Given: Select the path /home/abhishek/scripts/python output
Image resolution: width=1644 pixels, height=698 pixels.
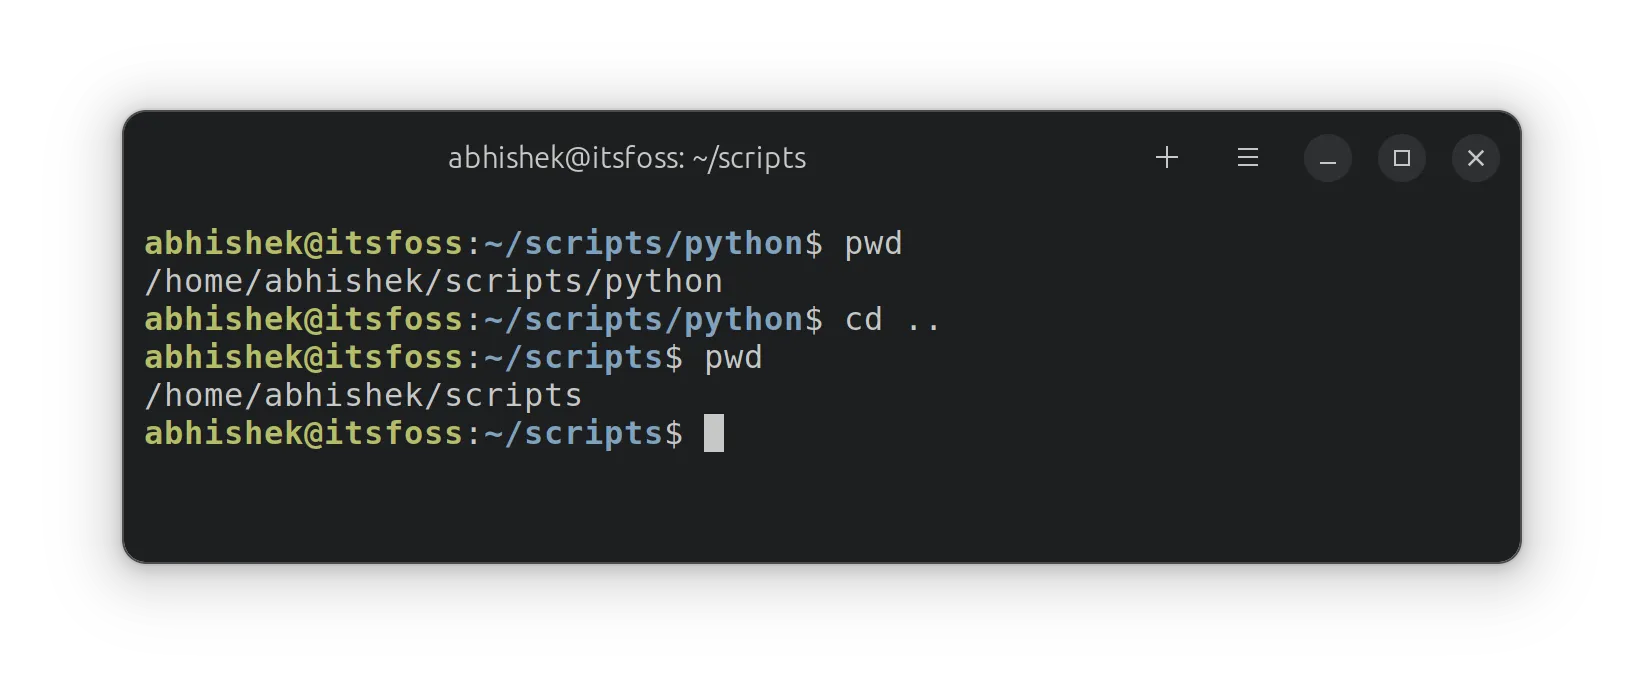Looking at the screenshot, I should (432, 281).
